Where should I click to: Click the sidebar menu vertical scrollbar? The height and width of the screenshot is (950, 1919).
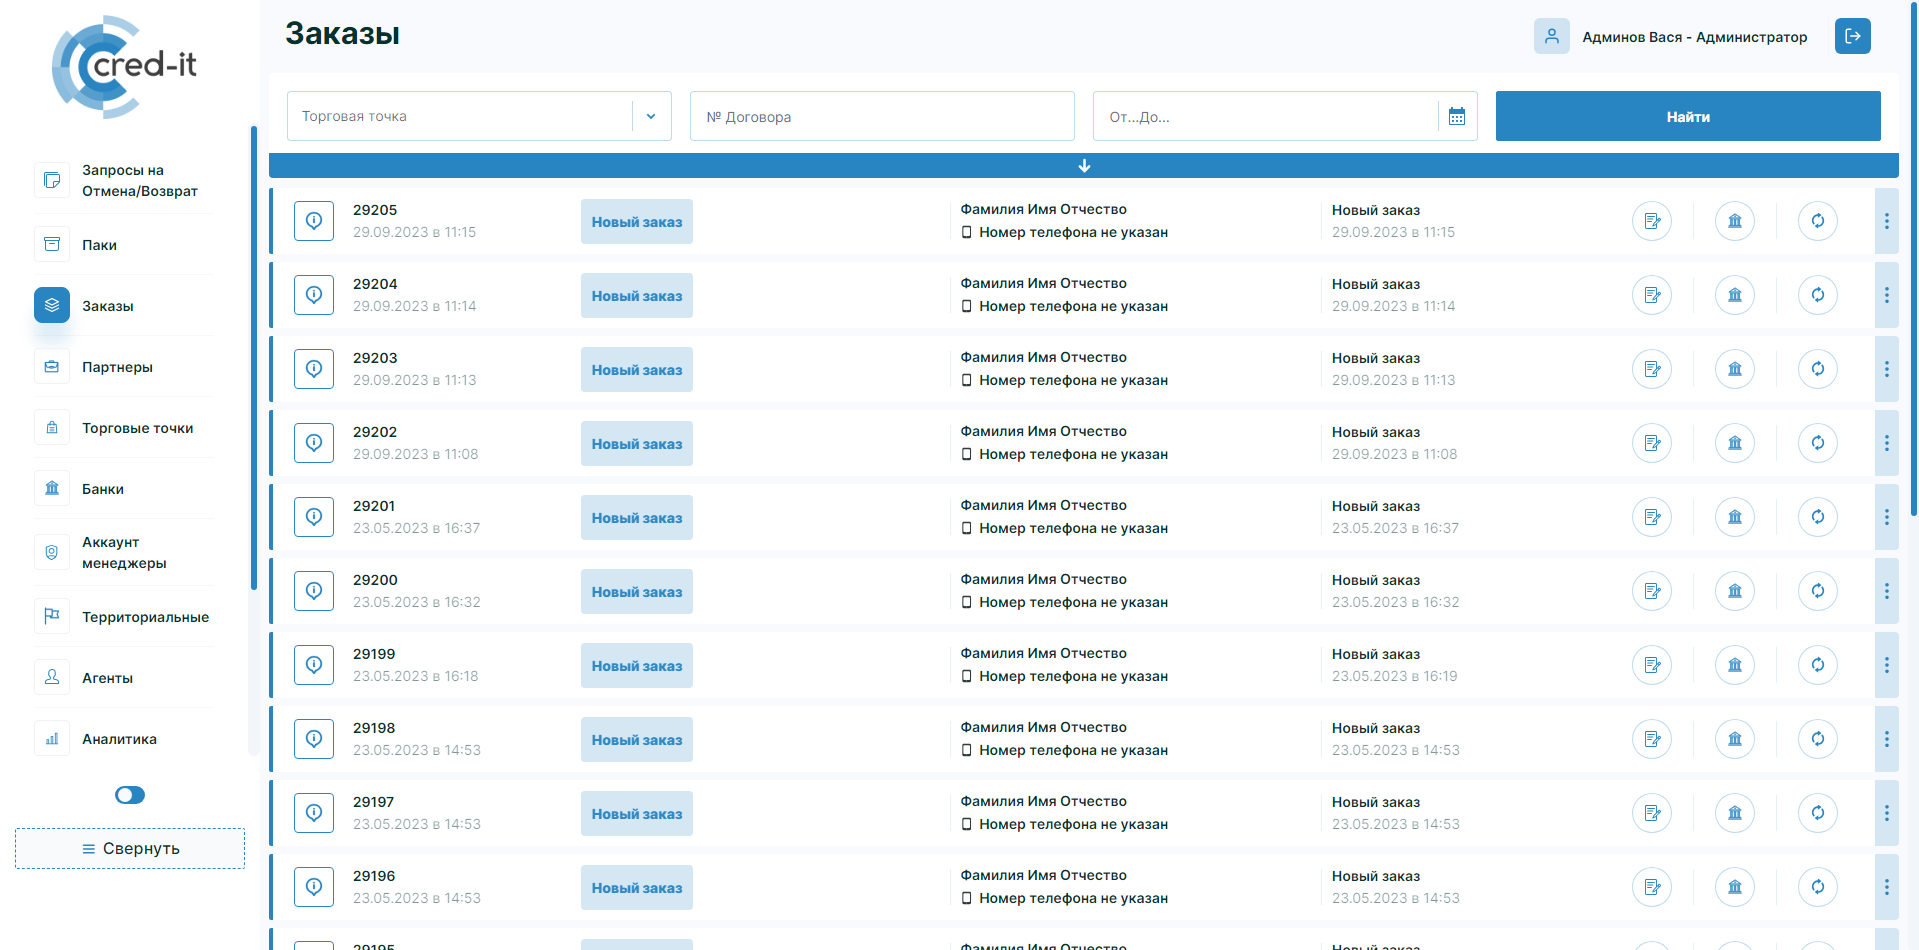(x=254, y=360)
